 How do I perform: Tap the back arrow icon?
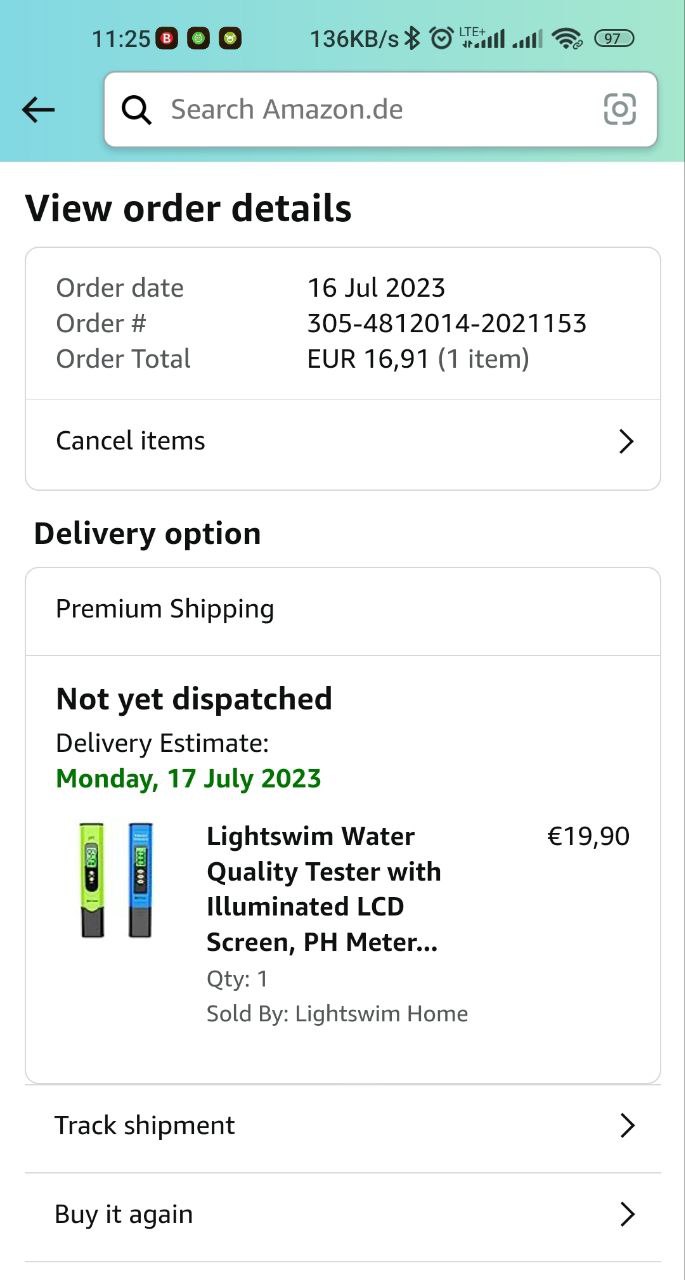click(x=38, y=110)
